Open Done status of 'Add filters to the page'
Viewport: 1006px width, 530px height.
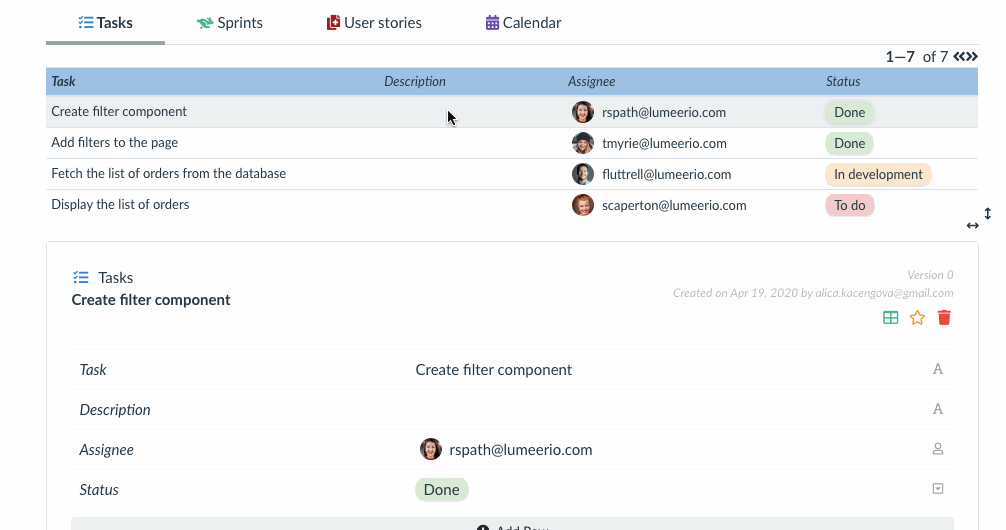(x=849, y=143)
